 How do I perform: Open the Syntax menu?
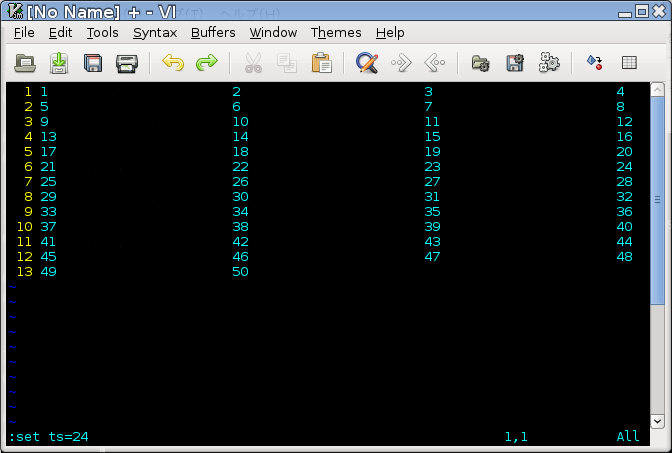(x=154, y=32)
